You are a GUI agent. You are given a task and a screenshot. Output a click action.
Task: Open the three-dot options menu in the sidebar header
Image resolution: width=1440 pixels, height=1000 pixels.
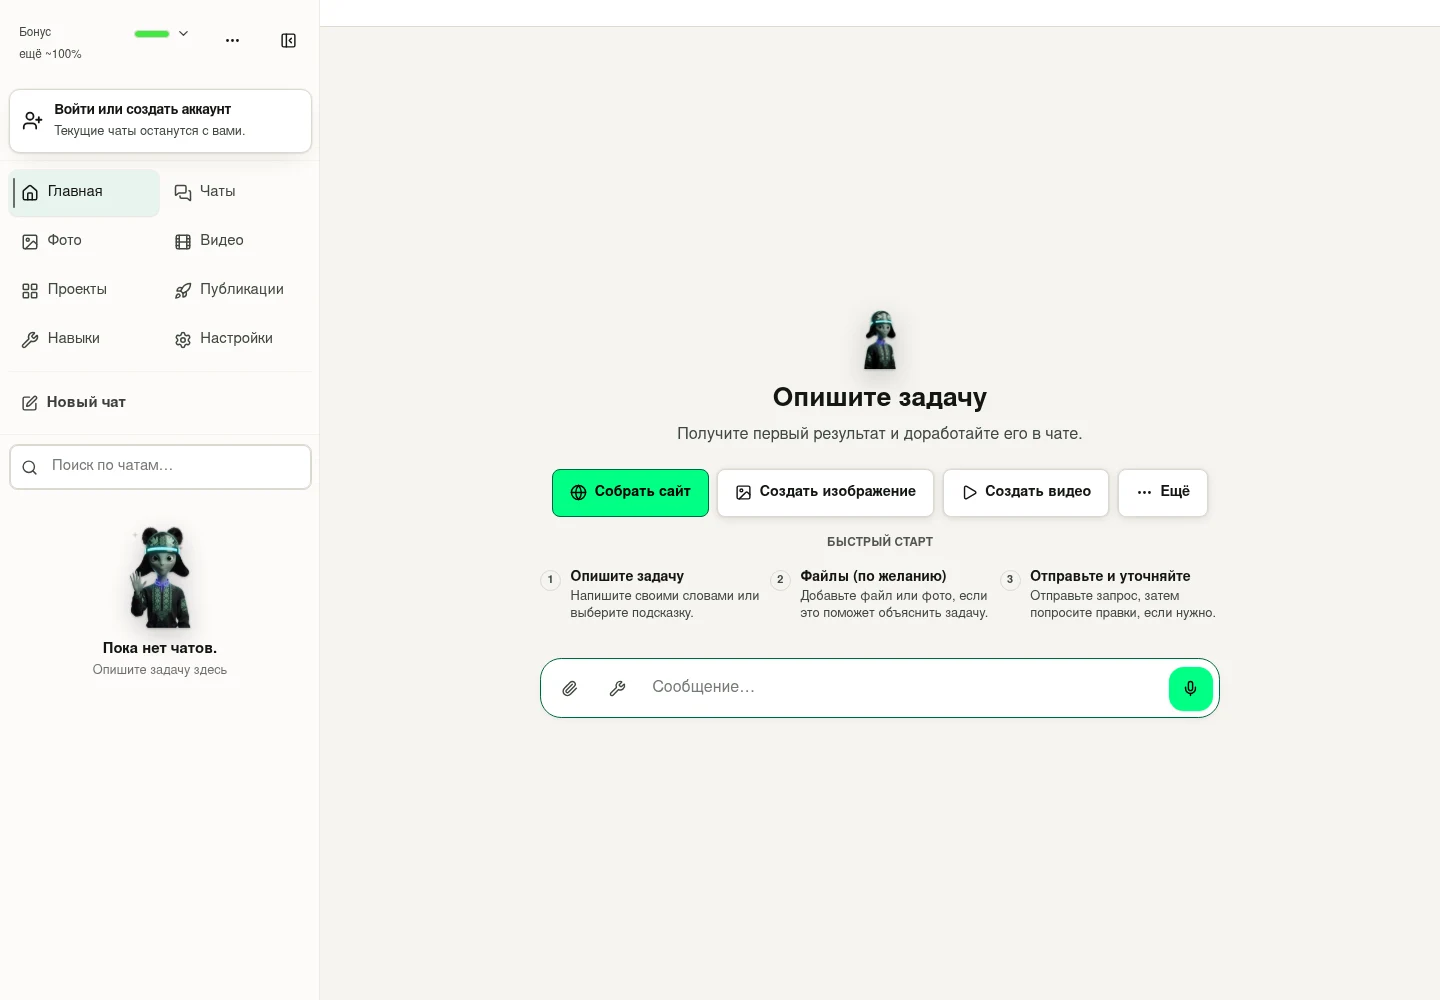tap(232, 41)
